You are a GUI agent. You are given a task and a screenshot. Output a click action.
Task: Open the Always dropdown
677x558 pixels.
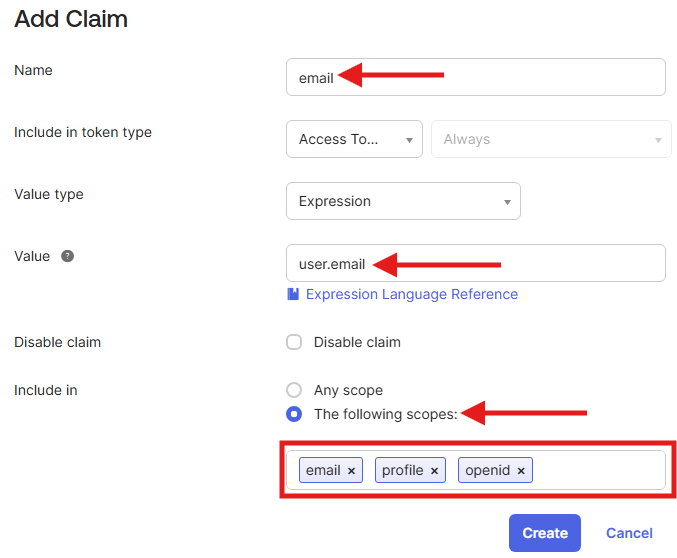pyautogui.click(x=550, y=139)
